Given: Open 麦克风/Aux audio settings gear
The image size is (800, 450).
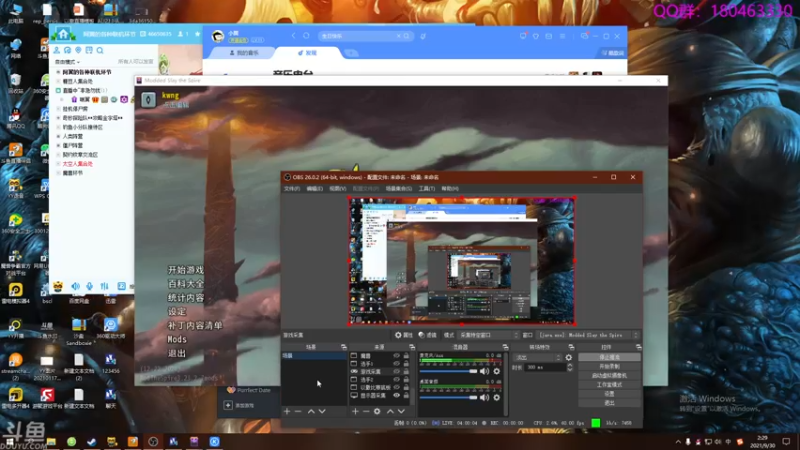Looking at the screenshot, I should coord(496,371).
